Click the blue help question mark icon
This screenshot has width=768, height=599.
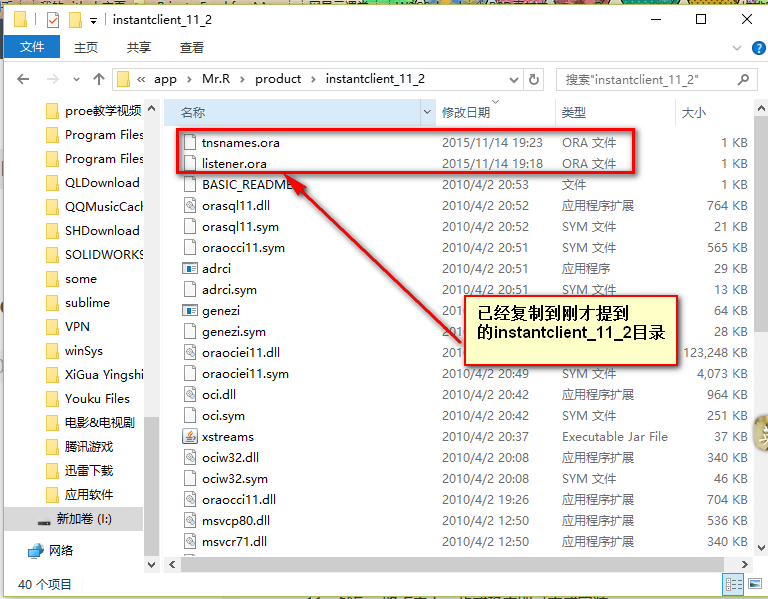[x=758, y=48]
